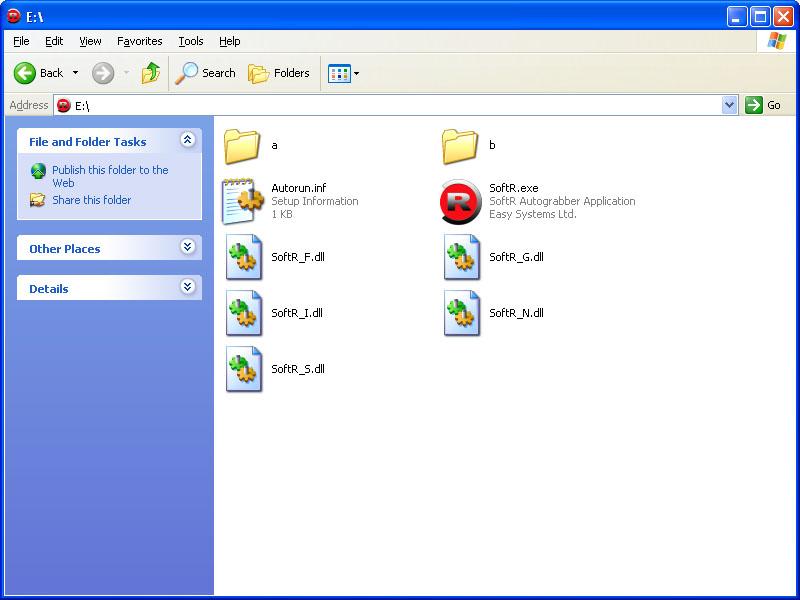The image size is (800, 600).
Task: Select the folder icon named b
Action: pyautogui.click(x=460, y=146)
